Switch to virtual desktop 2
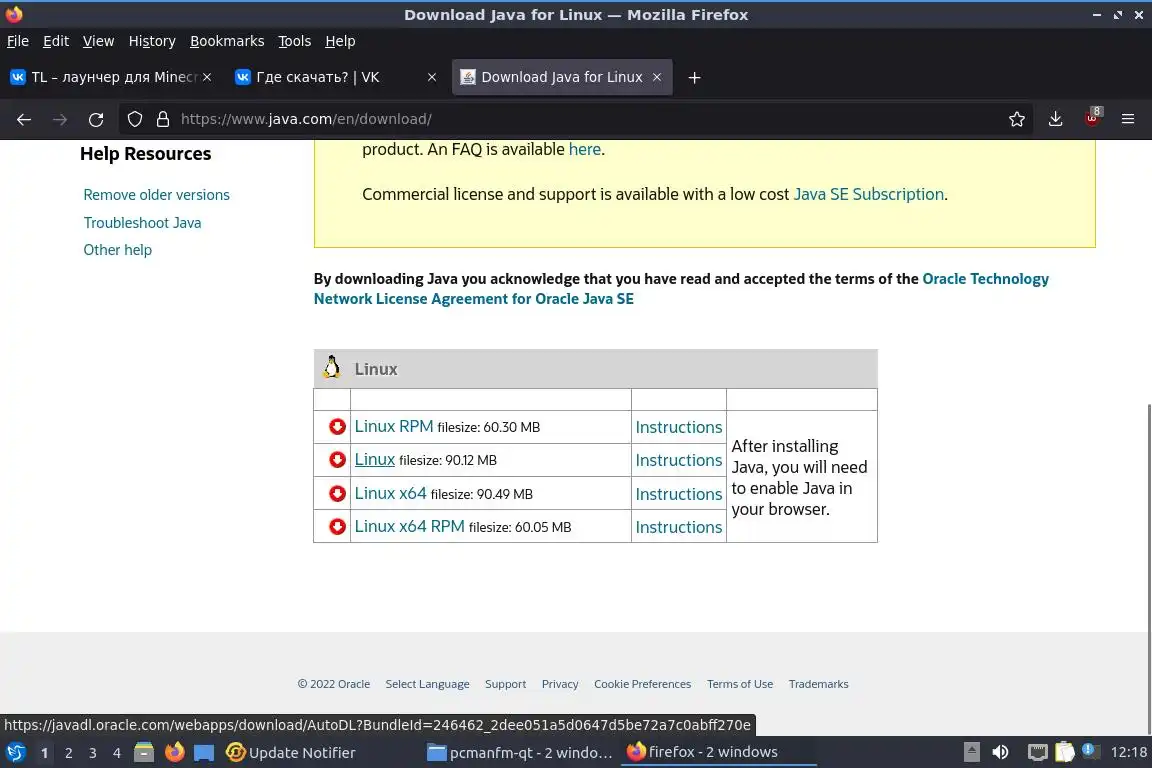 pyautogui.click(x=68, y=753)
